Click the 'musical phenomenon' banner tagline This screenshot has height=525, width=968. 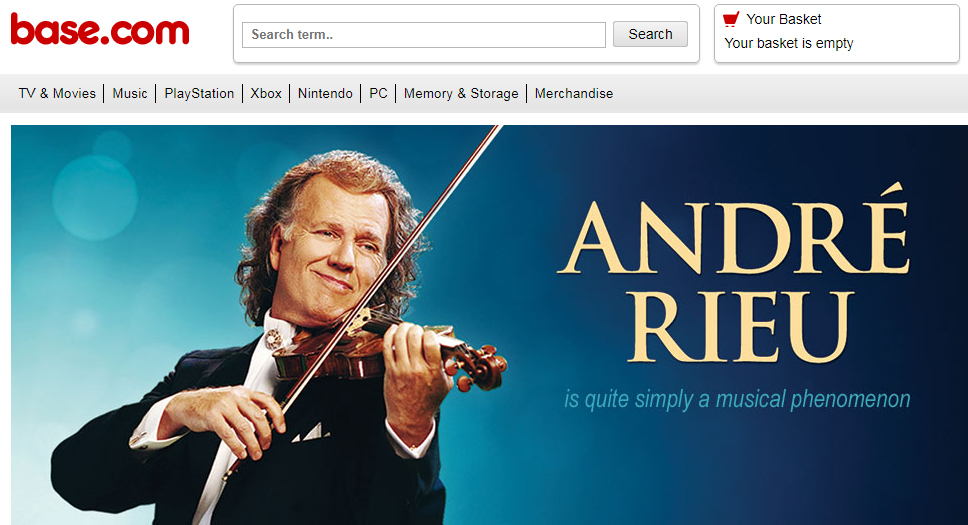(737, 399)
